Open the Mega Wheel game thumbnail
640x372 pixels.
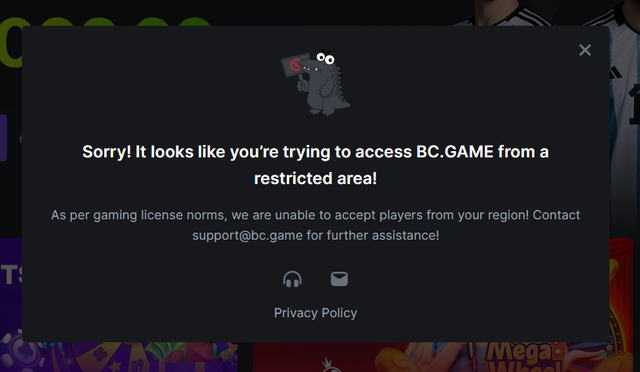pos(518,357)
